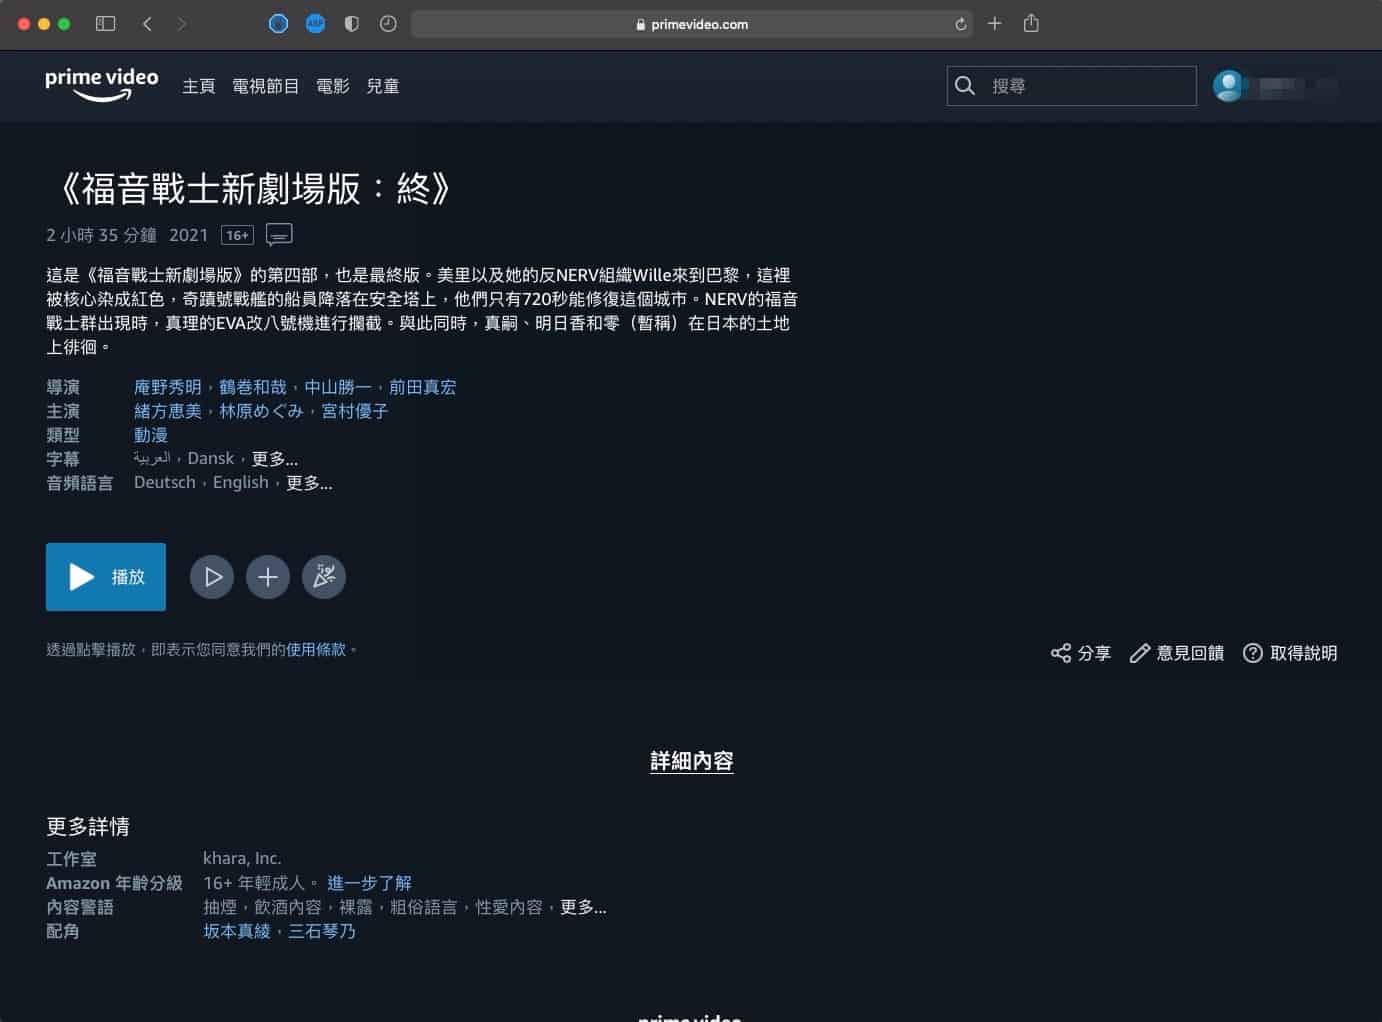Open the 電視節目 navigation menu
Image resolution: width=1382 pixels, height=1022 pixels.
tap(265, 86)
